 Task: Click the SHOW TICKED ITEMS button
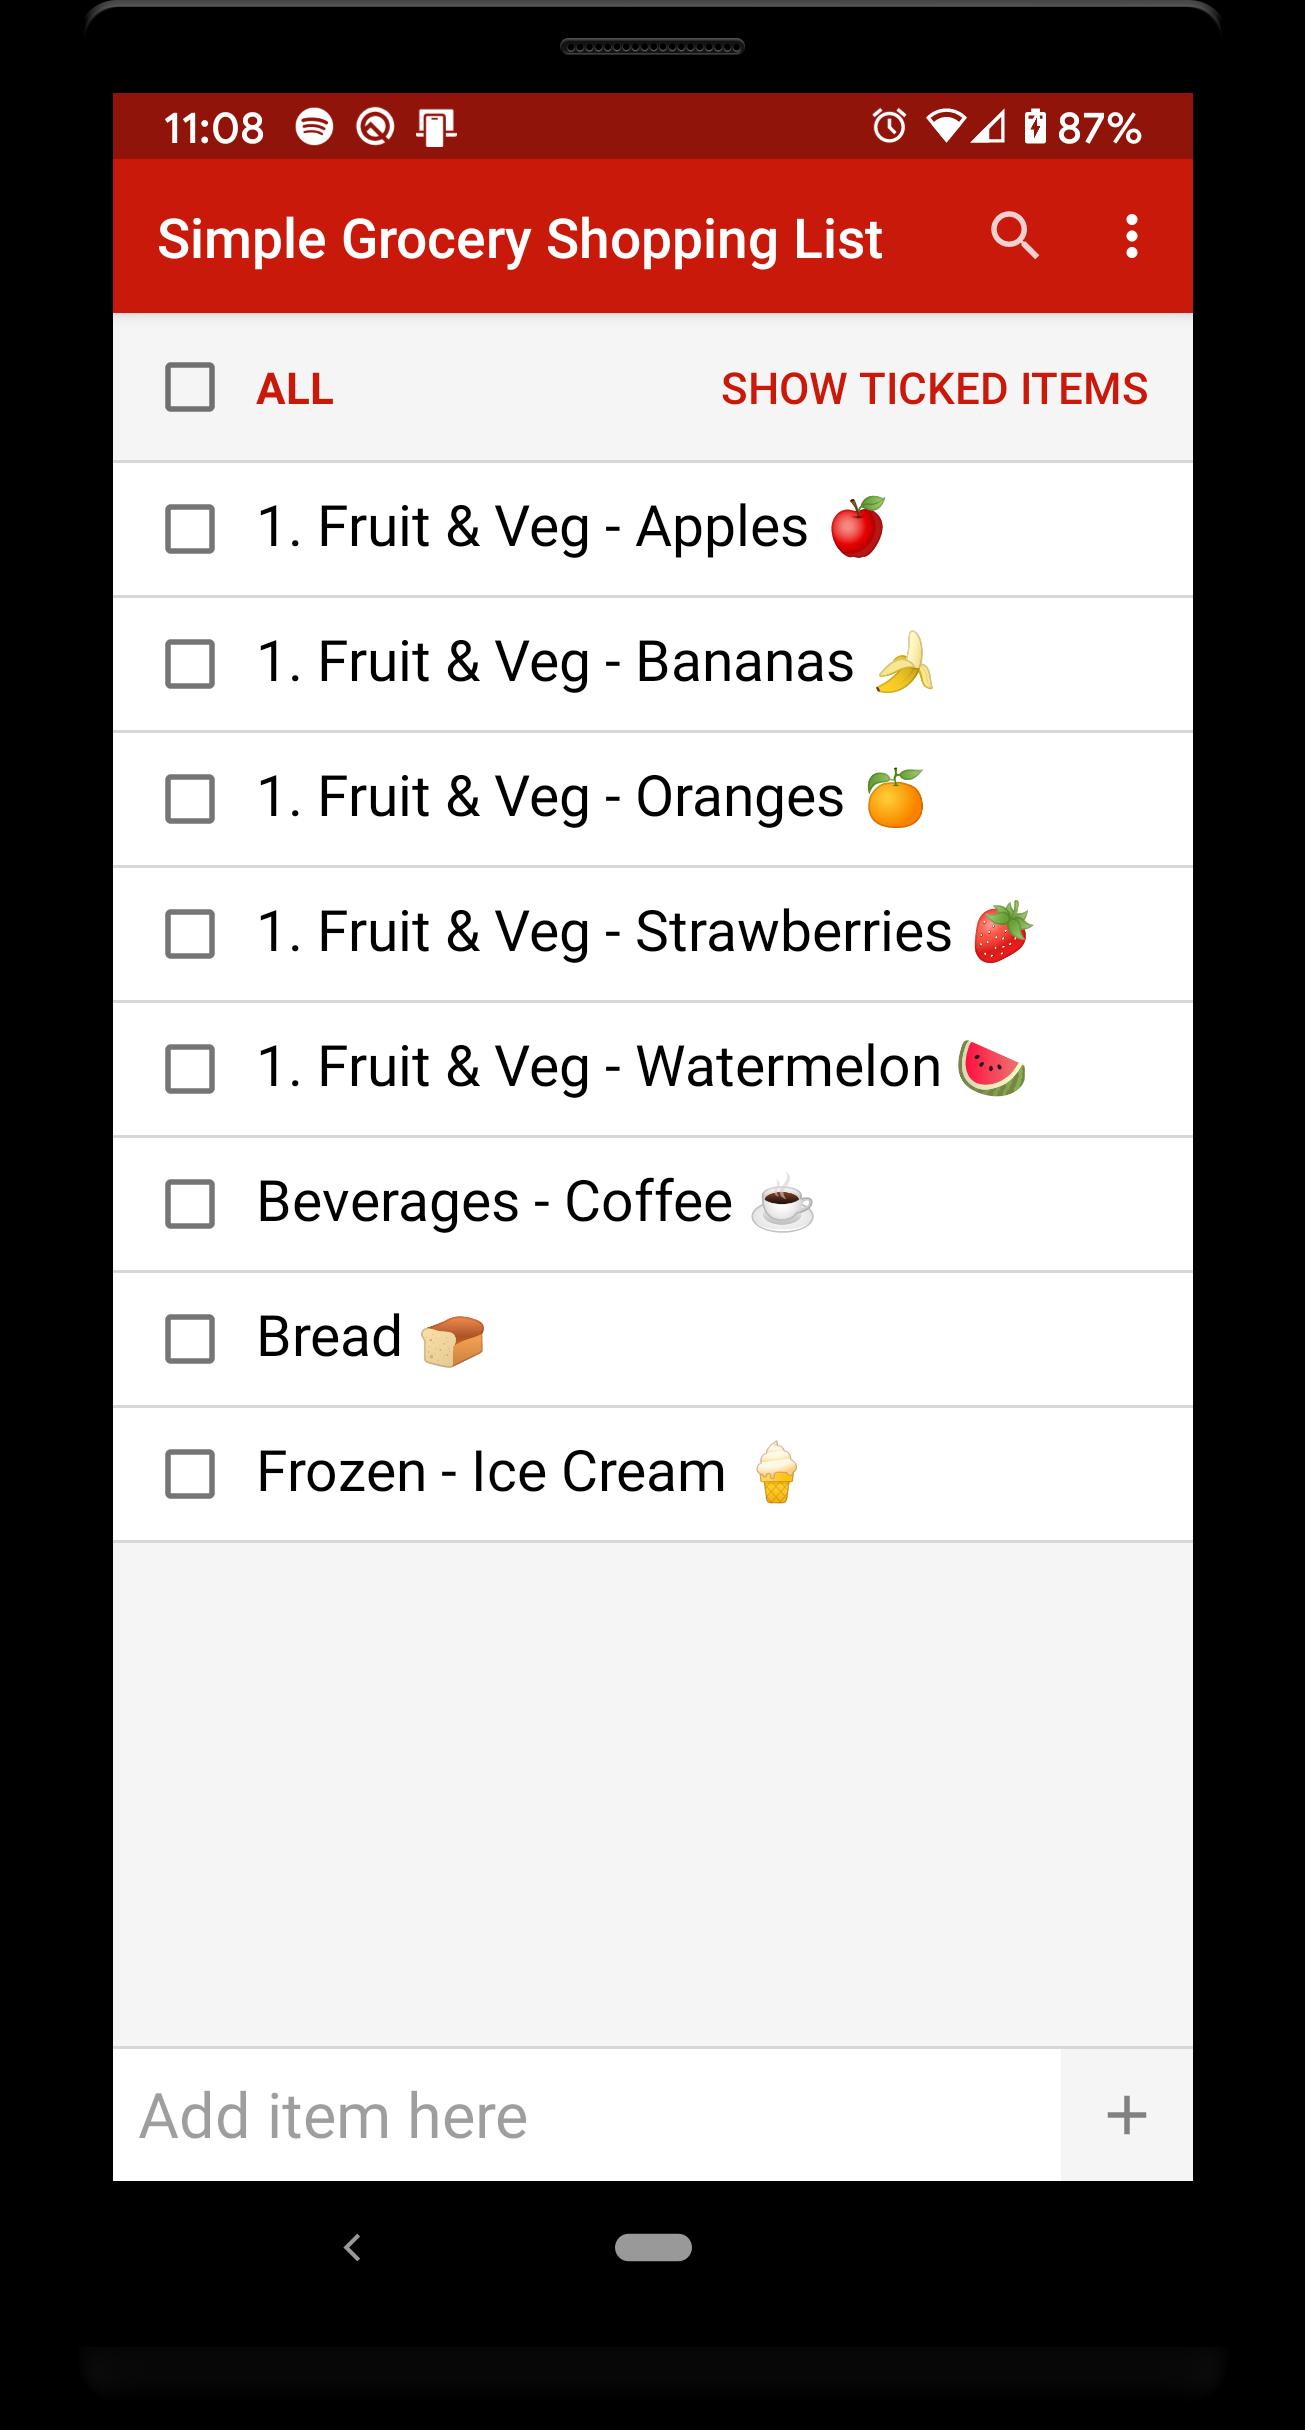[934, 389]
